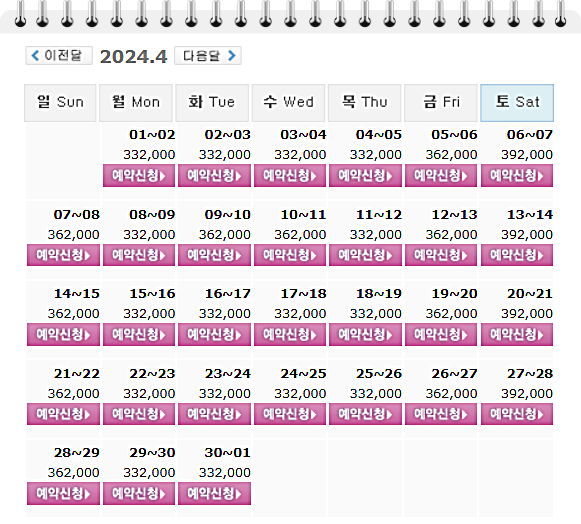Request reservation for 26~27
The image size is (581, 524).
point(441,414)
